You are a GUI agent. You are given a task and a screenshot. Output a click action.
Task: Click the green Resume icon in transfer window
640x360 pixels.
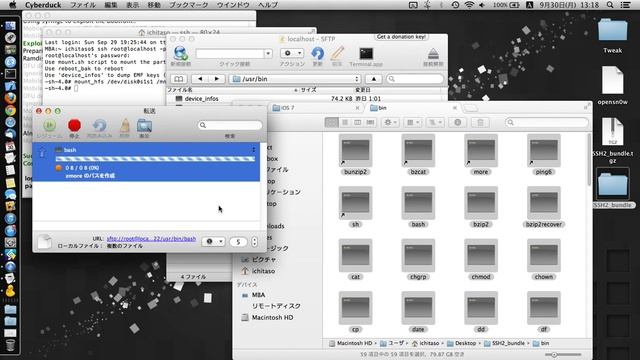click(49, 126)
